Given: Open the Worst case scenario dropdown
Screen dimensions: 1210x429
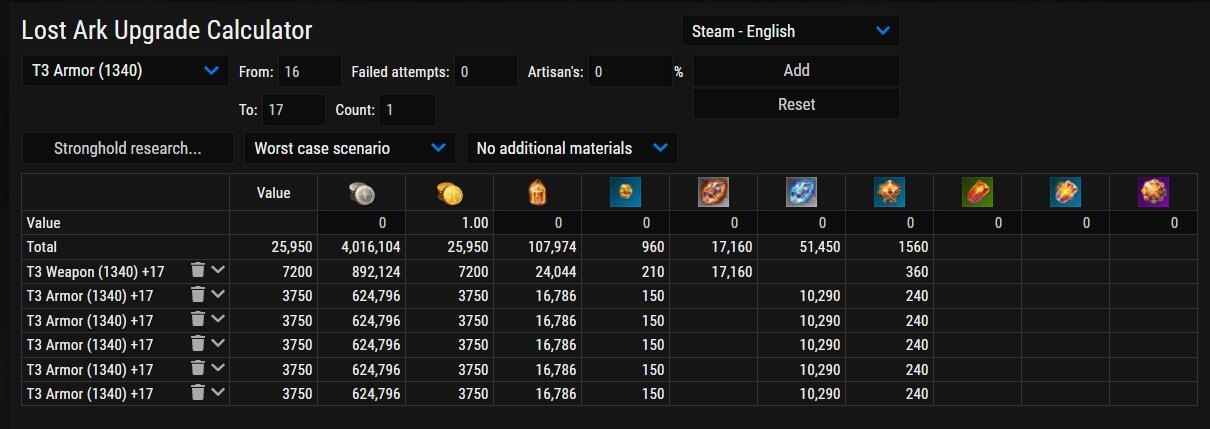Looking at the screenshot, I should coord(350,148).
